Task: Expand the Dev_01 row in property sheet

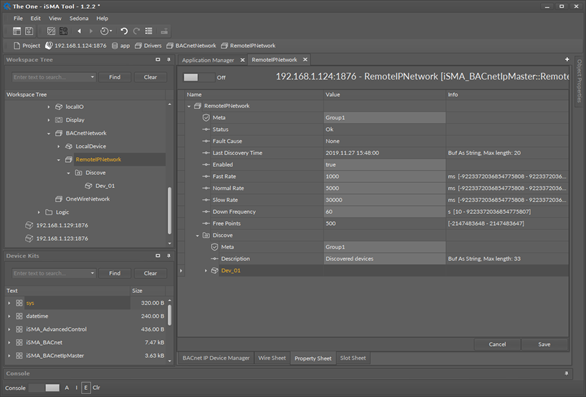Action: pyautogui.click(x=206, y=271)
